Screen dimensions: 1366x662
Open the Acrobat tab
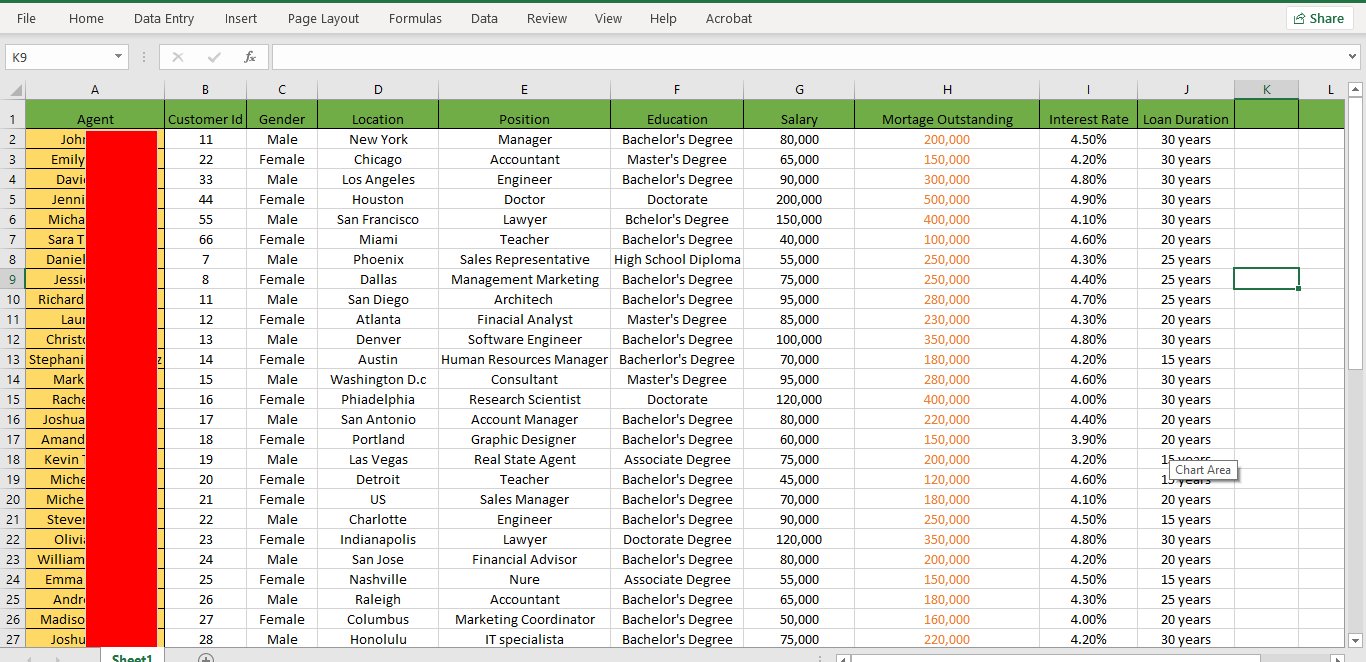729,18
